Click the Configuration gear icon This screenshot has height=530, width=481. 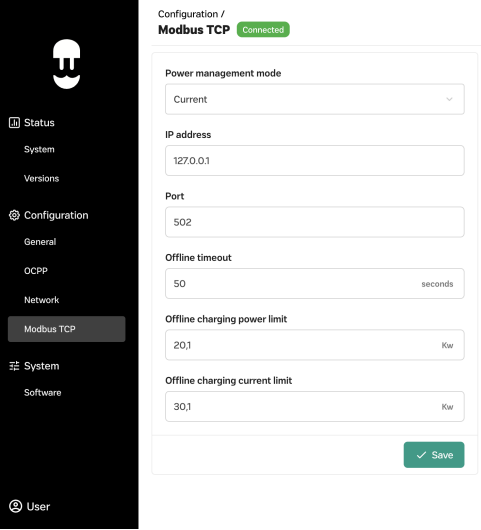[14, 215]
